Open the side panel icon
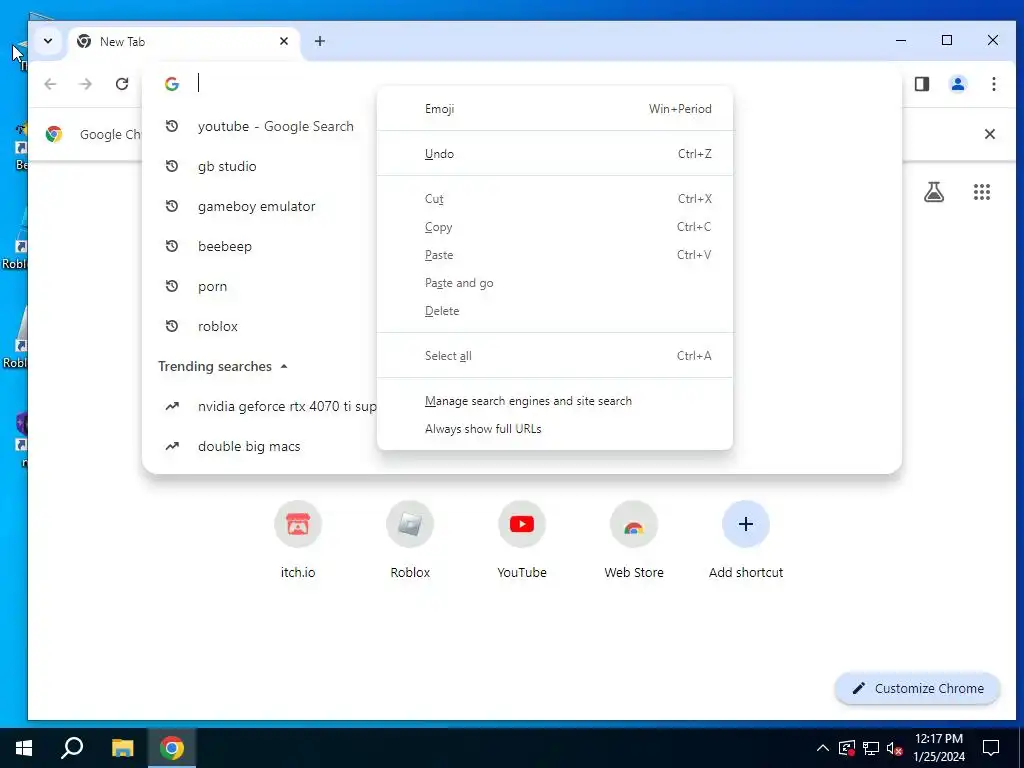Viewport: 1024px width, 768px height. coord(921,84)
